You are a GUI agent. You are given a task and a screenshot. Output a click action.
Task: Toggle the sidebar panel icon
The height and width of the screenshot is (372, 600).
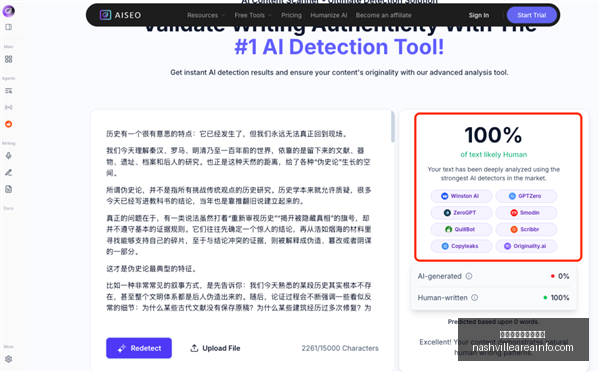8,27
